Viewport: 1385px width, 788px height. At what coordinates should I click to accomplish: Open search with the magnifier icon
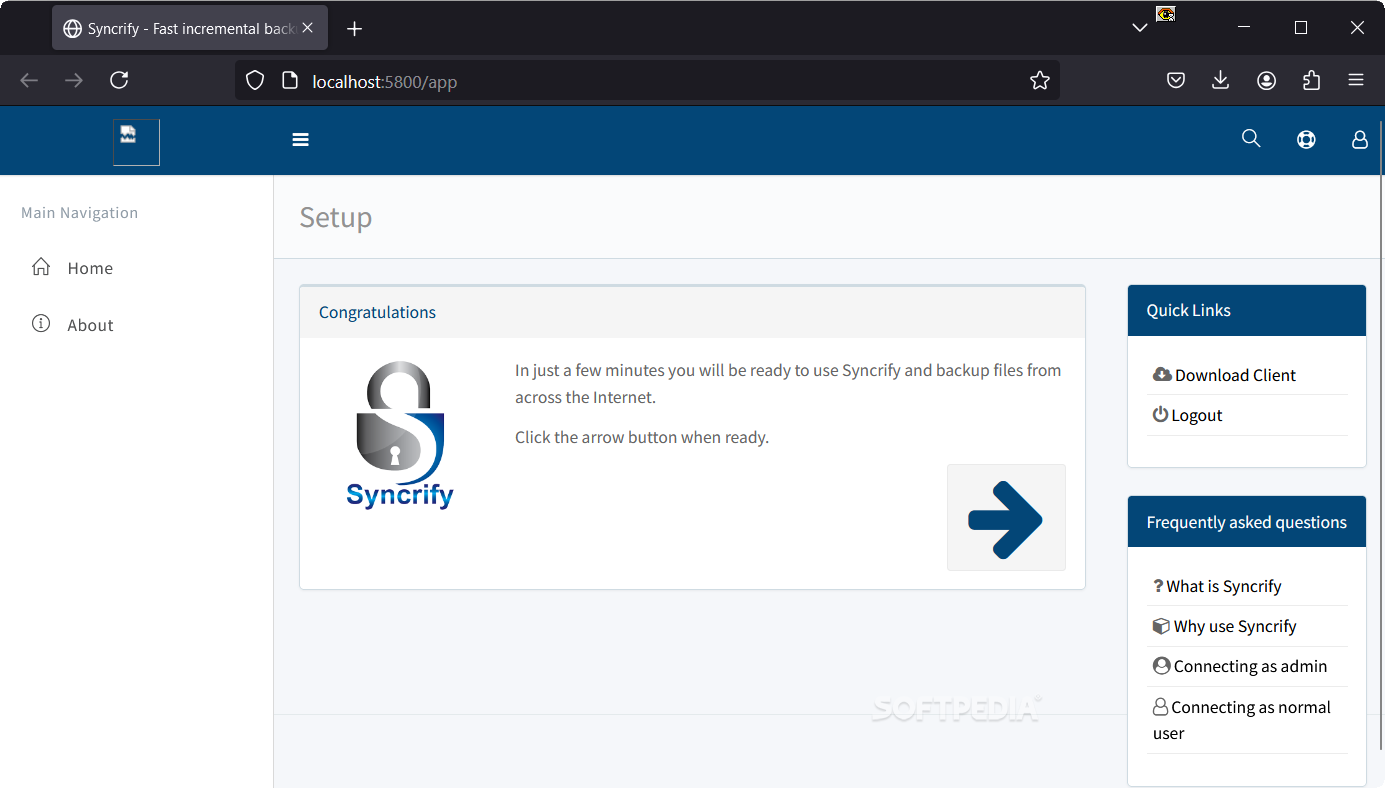(x=1251, y=139)
